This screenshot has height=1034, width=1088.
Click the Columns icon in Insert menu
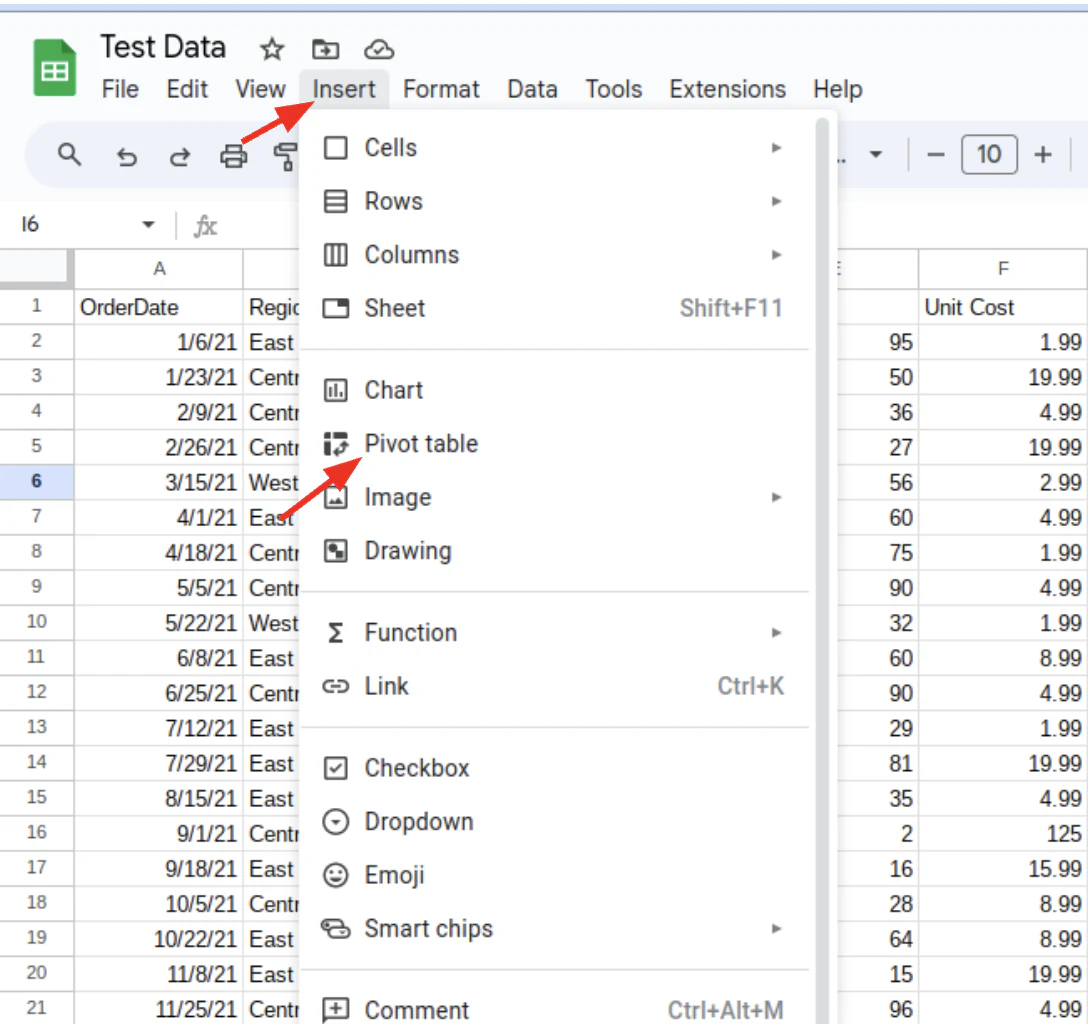tap(336, 255)
